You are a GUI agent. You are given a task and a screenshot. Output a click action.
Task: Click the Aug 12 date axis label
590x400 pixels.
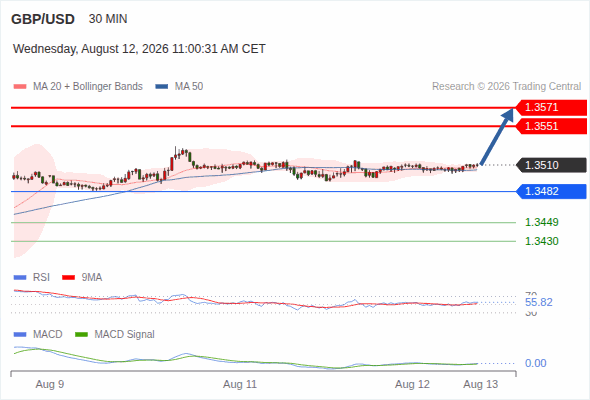pyautogui.click(x=412, y=385)
